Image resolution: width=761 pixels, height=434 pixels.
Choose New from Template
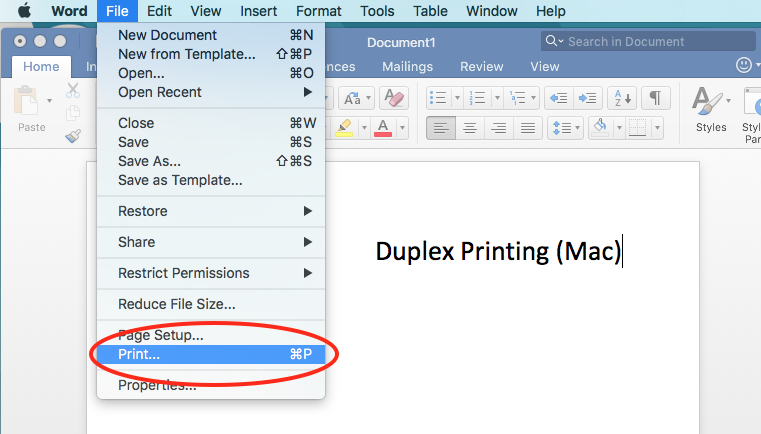pos(211,54)
